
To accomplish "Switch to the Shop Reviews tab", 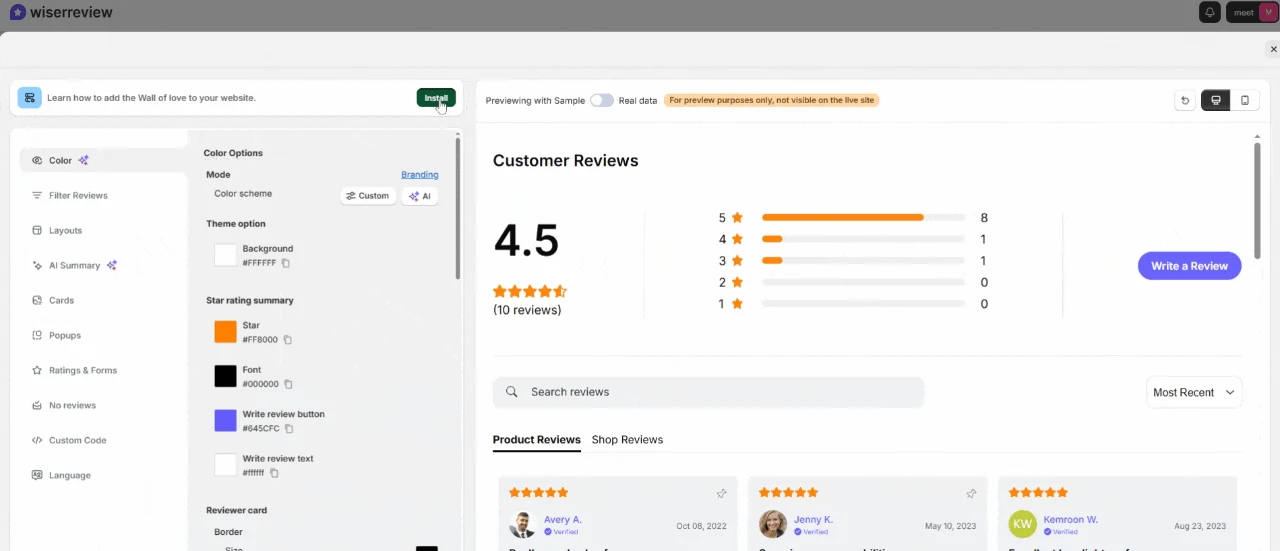I will coord(627,440).
